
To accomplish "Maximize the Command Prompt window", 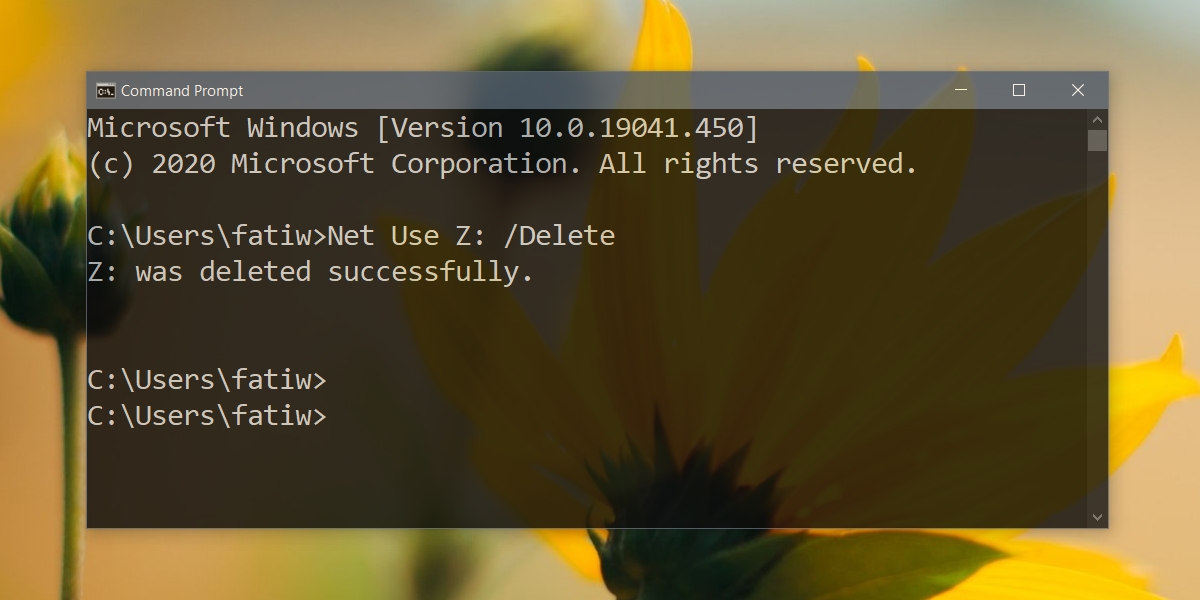I will 1019,90.
